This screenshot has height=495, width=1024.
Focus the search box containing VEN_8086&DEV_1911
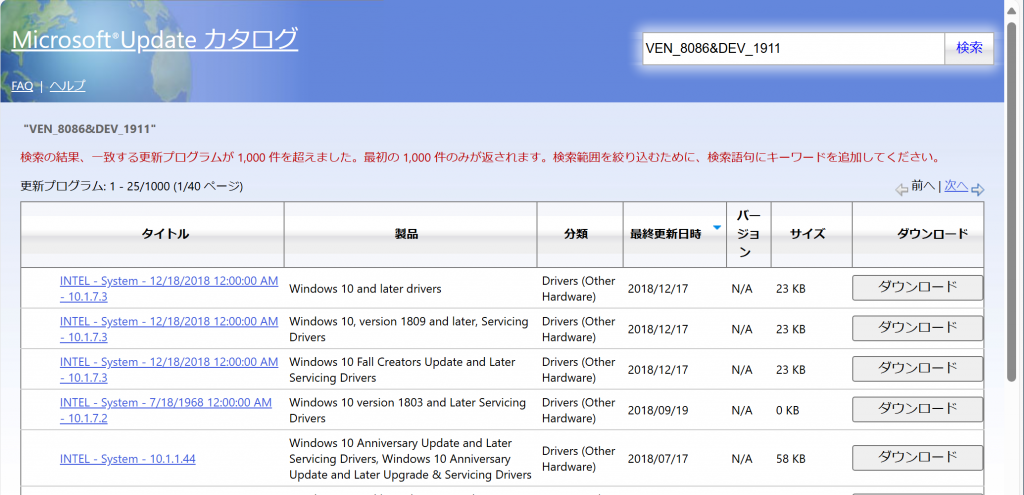[x=793, y=48]
